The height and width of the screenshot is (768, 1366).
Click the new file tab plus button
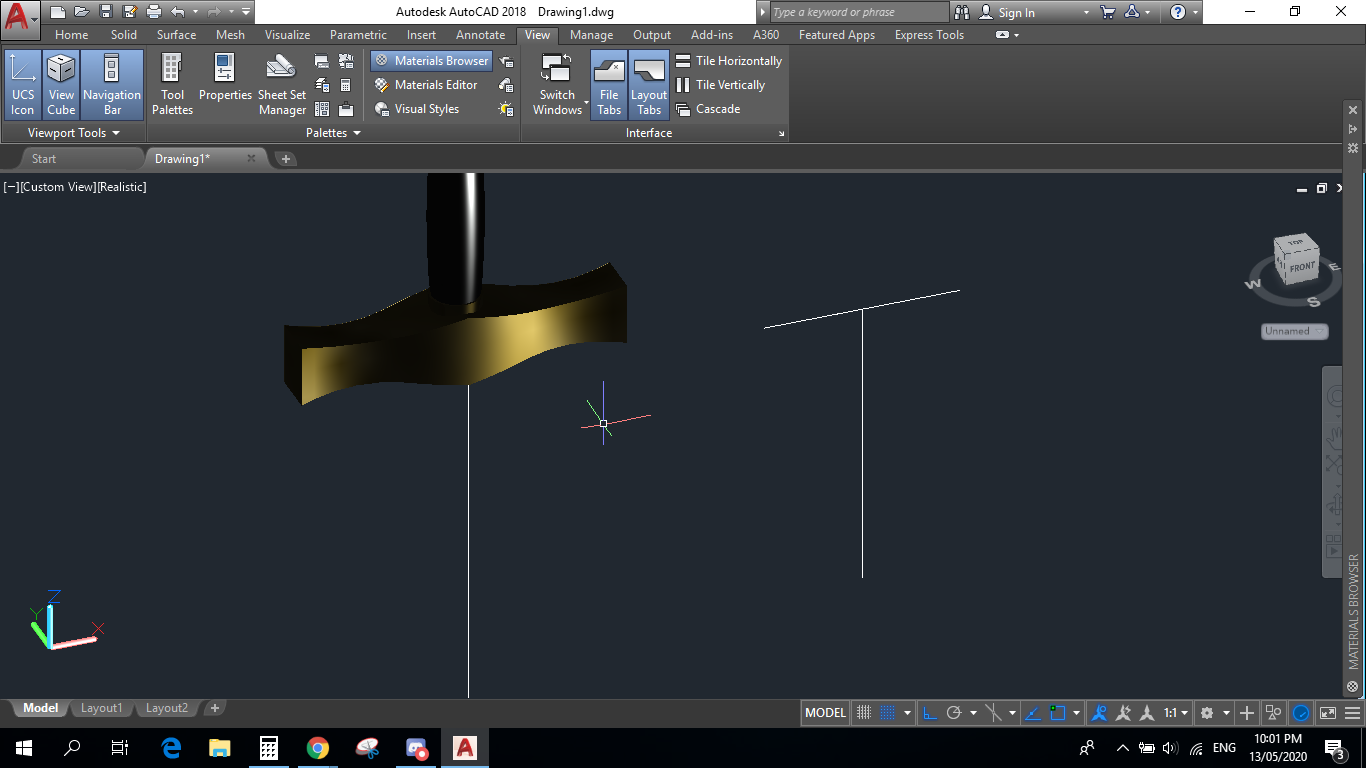point(285,159)
